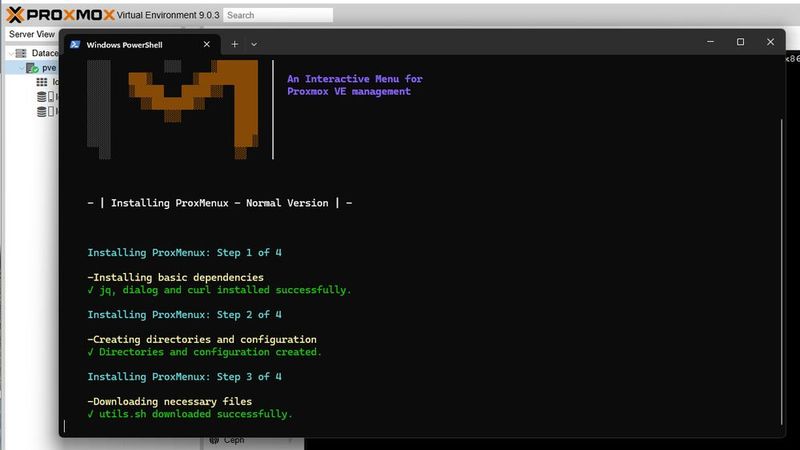800x450 pixels.
Task: Click 'An Interactive Menu for' tagline
Action: coord(355,79)
